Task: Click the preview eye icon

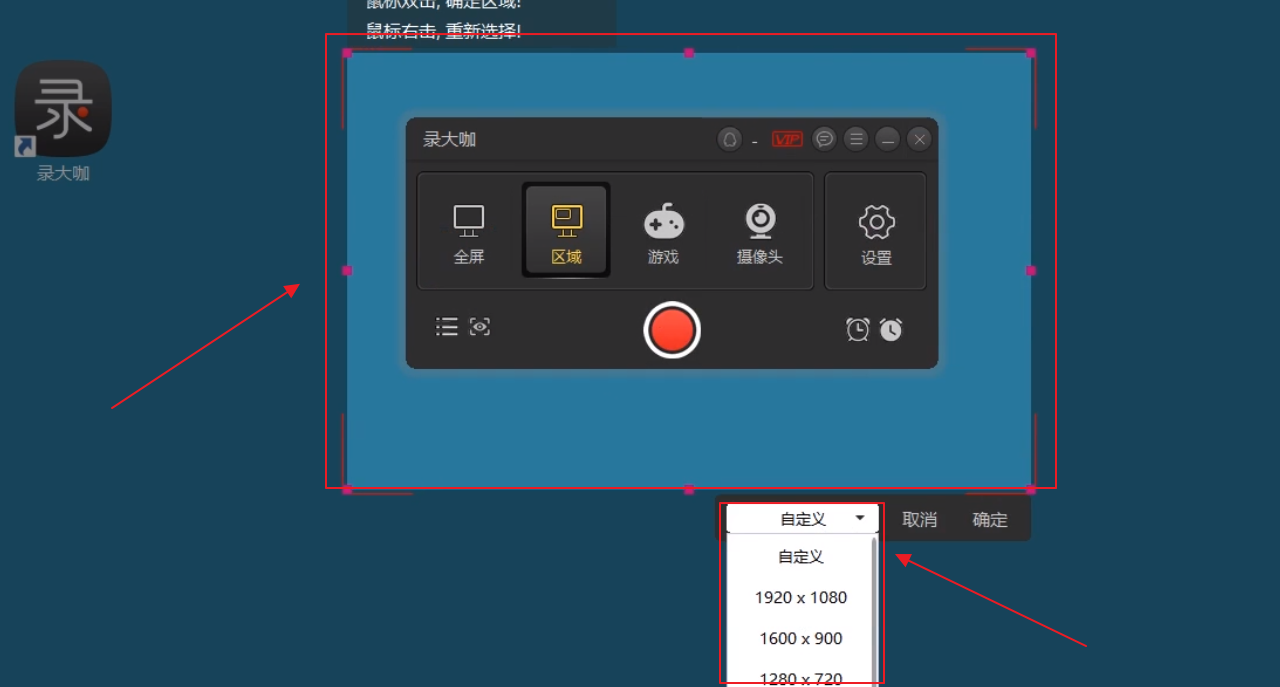Action: 479,326
